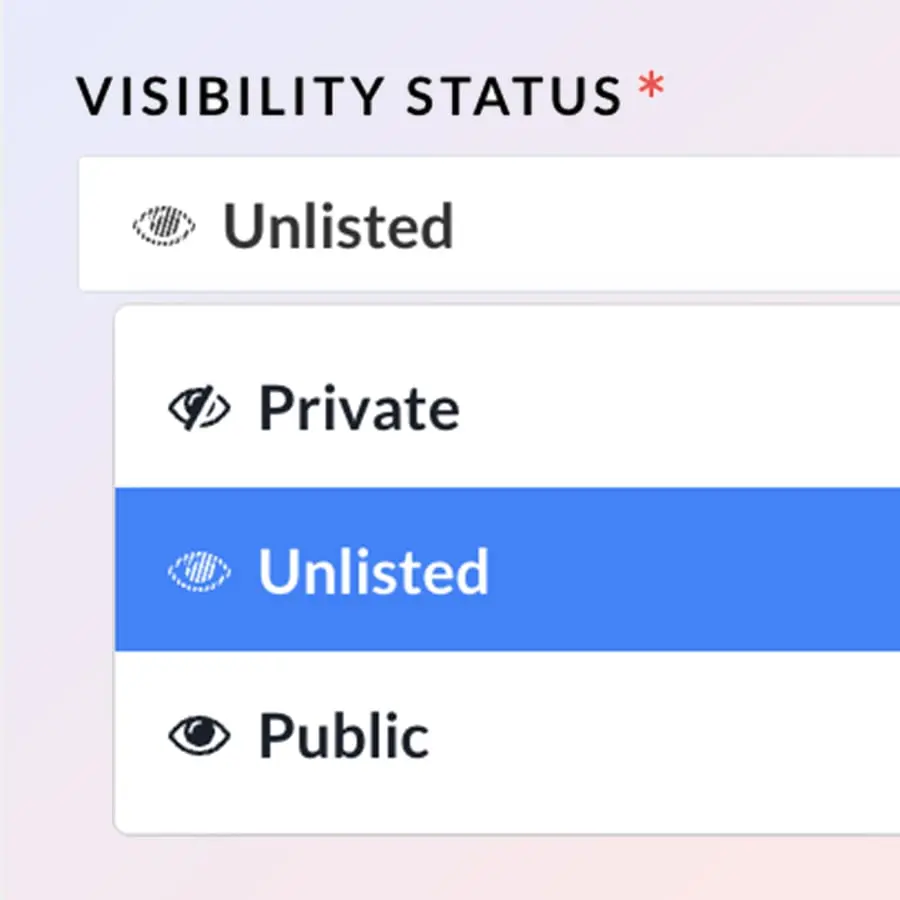The width and height of the screenshot is (900, 900).
Task: Click the Public label text
Action: click(x=343, y=736)
